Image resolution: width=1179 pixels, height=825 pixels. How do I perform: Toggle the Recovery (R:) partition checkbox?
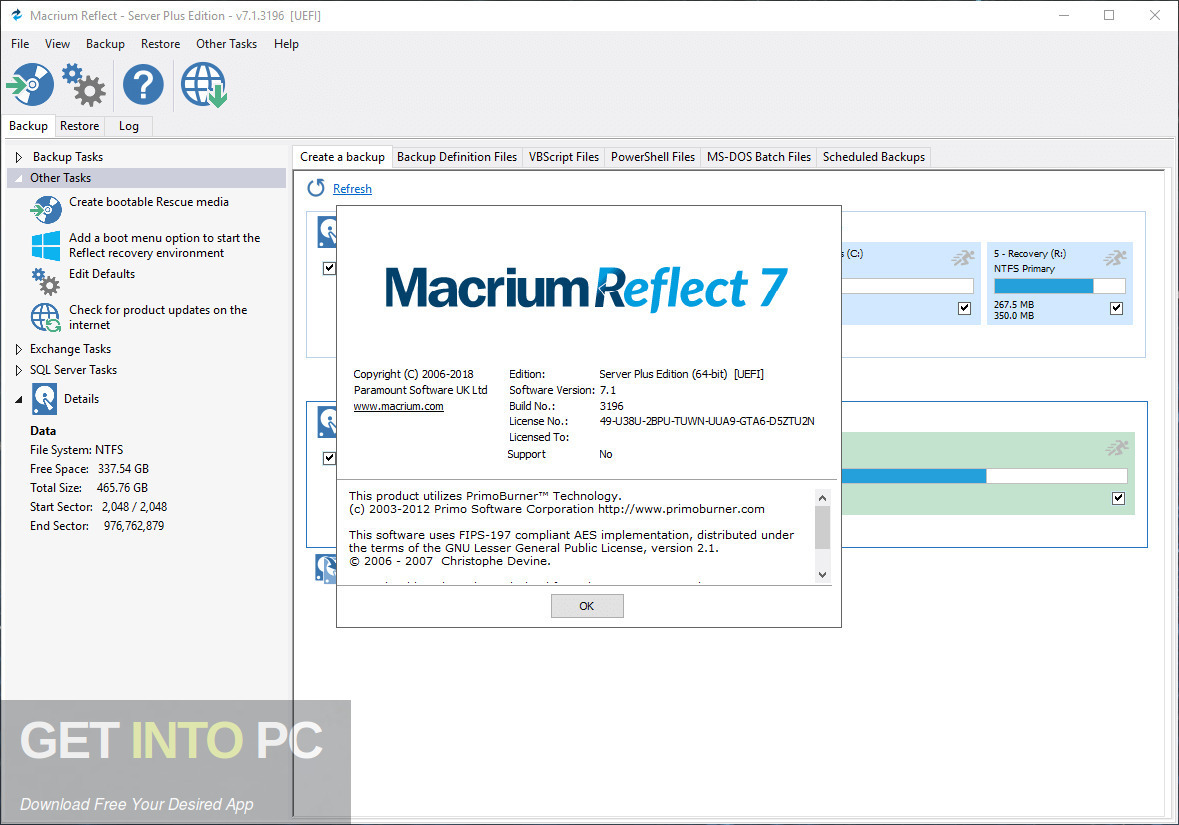coord(1117,308)
